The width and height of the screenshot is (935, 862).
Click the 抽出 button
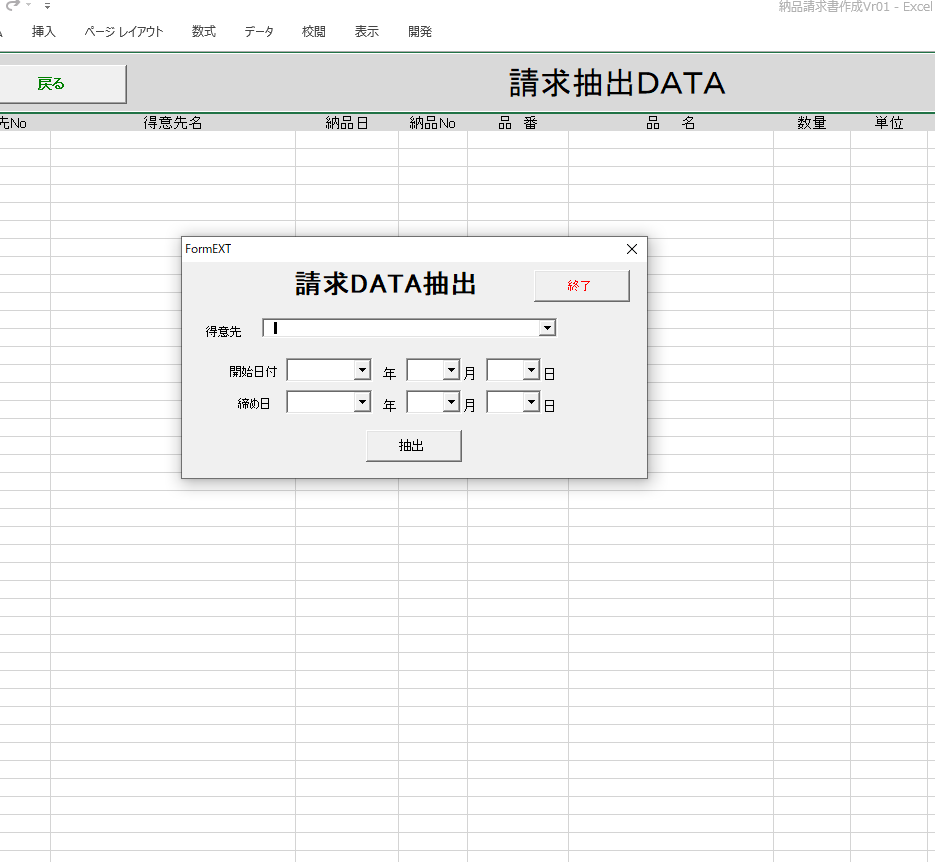pyautogui.click(x=413, y=445)
